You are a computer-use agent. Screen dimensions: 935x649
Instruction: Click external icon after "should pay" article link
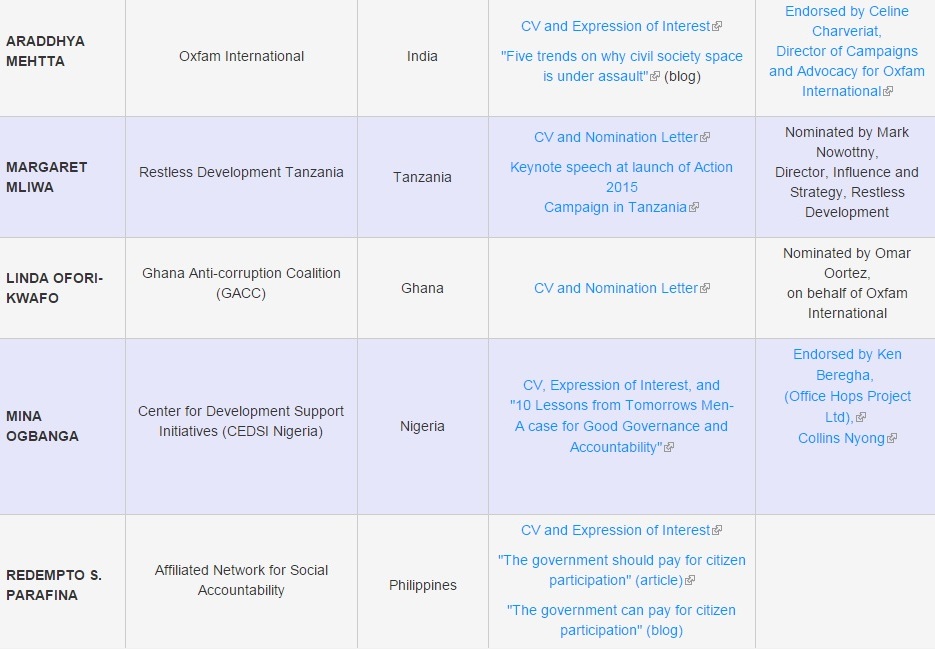690,581
